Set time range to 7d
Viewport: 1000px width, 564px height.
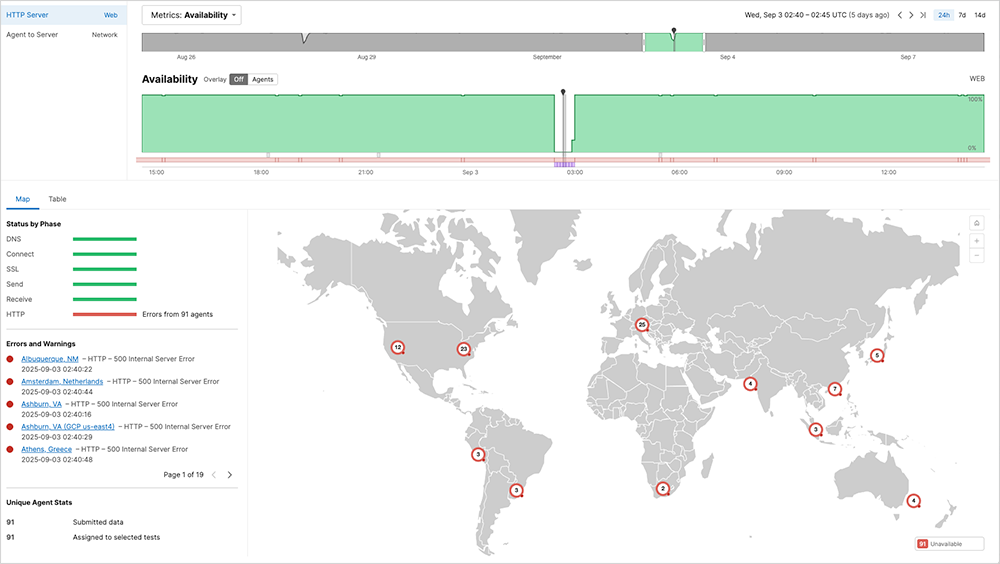click(962, 15)
